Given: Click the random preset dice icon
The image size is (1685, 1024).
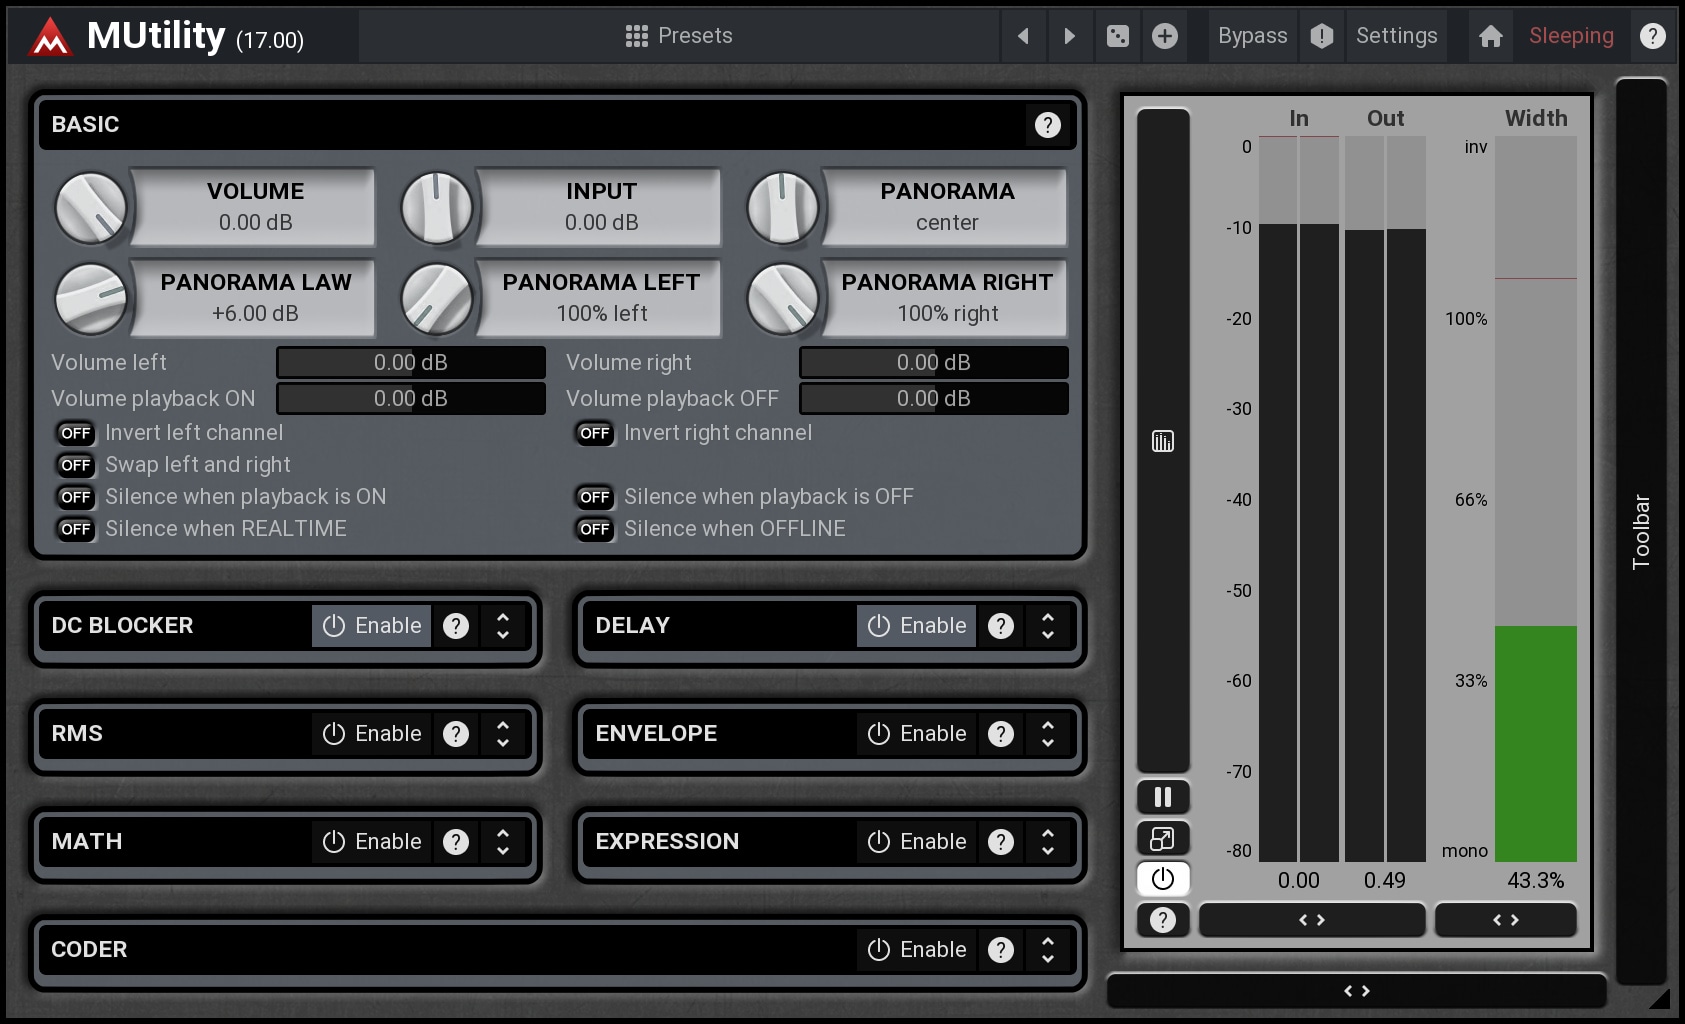Looking at the screenshot, I should 1117,37.
